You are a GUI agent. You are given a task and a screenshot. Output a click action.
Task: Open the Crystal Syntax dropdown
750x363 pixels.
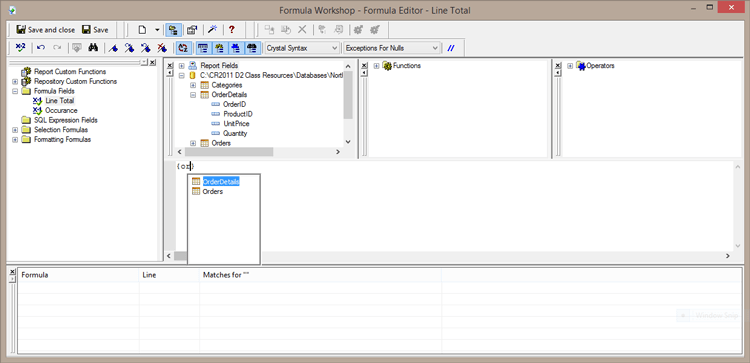[x=301, y=48]
